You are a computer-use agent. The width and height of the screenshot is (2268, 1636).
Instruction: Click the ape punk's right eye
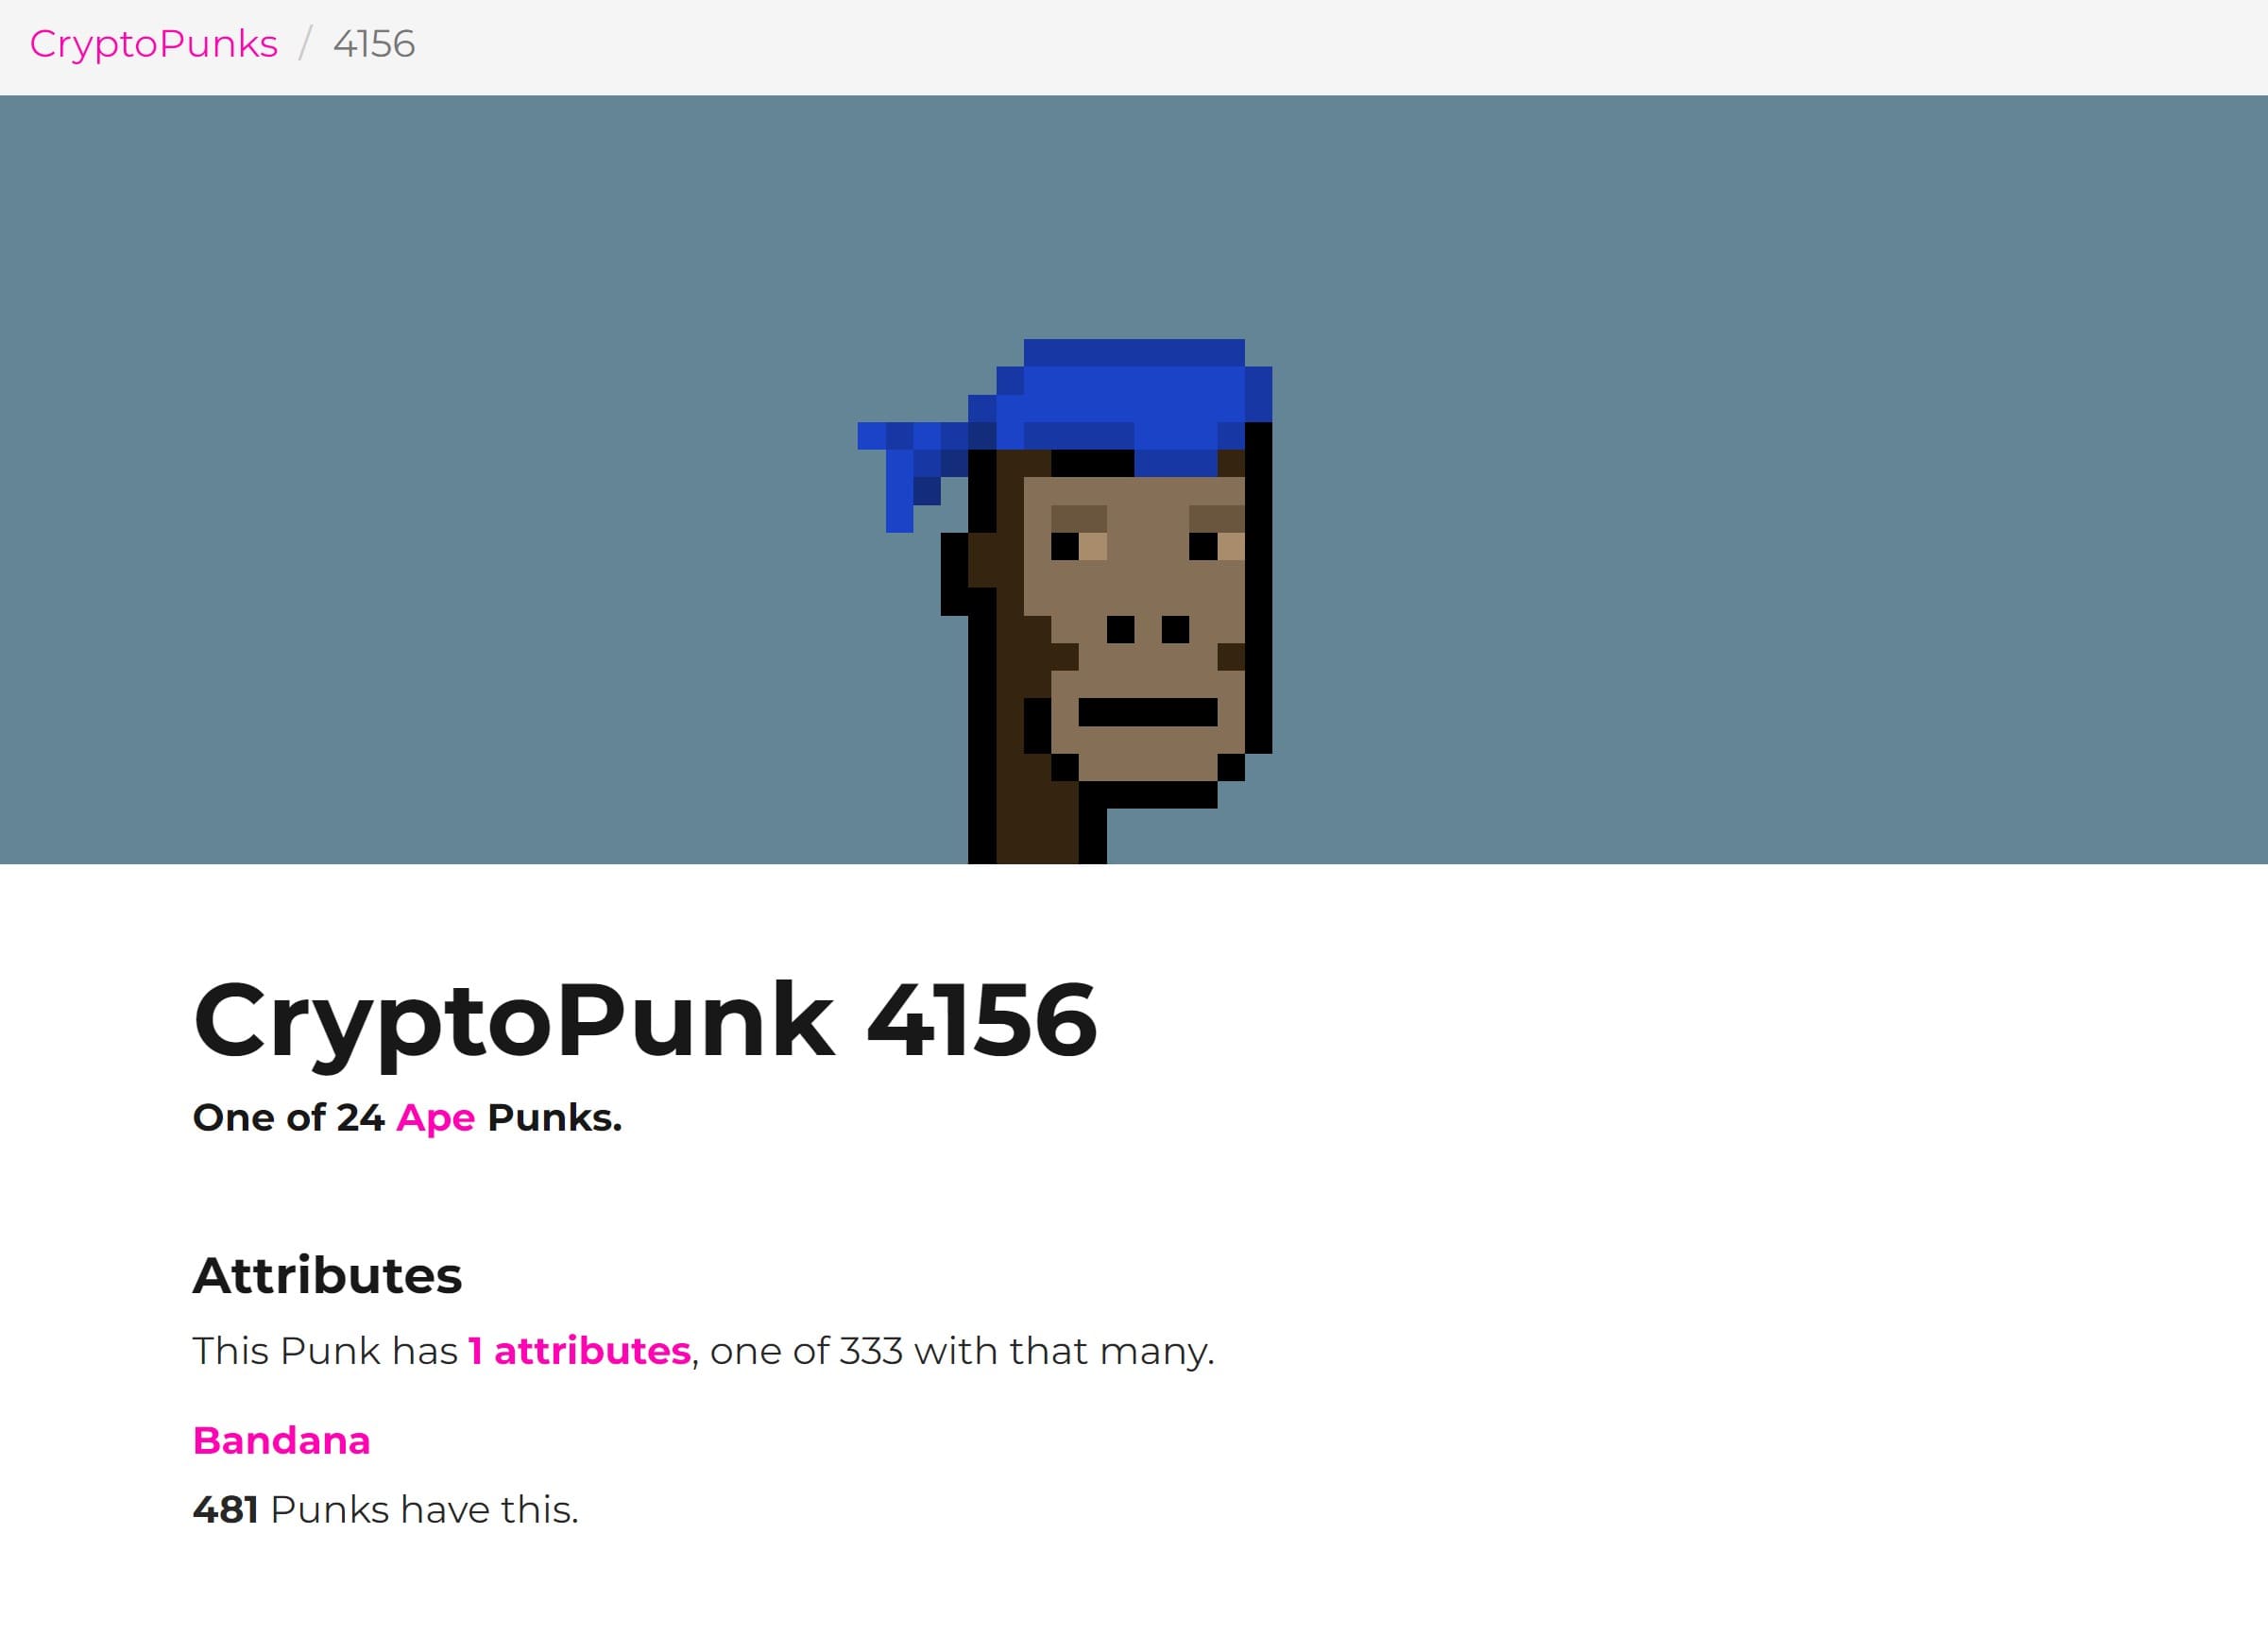click(x=1216, y=546)
